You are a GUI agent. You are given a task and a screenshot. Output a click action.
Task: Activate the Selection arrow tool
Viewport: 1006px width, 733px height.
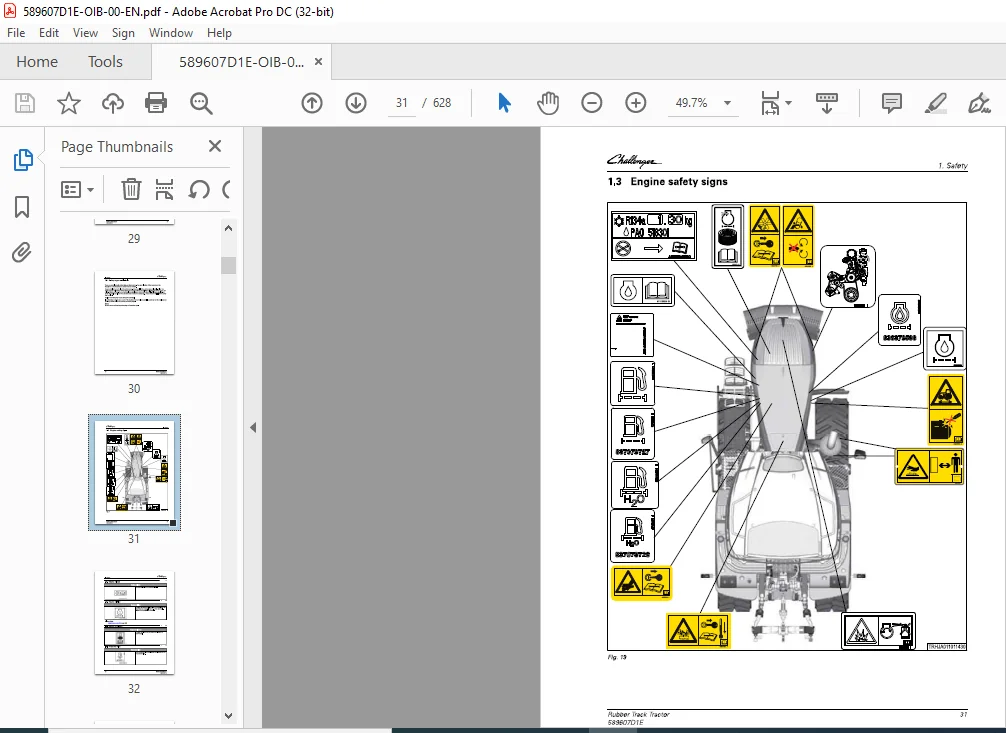[x=504, y=103]
